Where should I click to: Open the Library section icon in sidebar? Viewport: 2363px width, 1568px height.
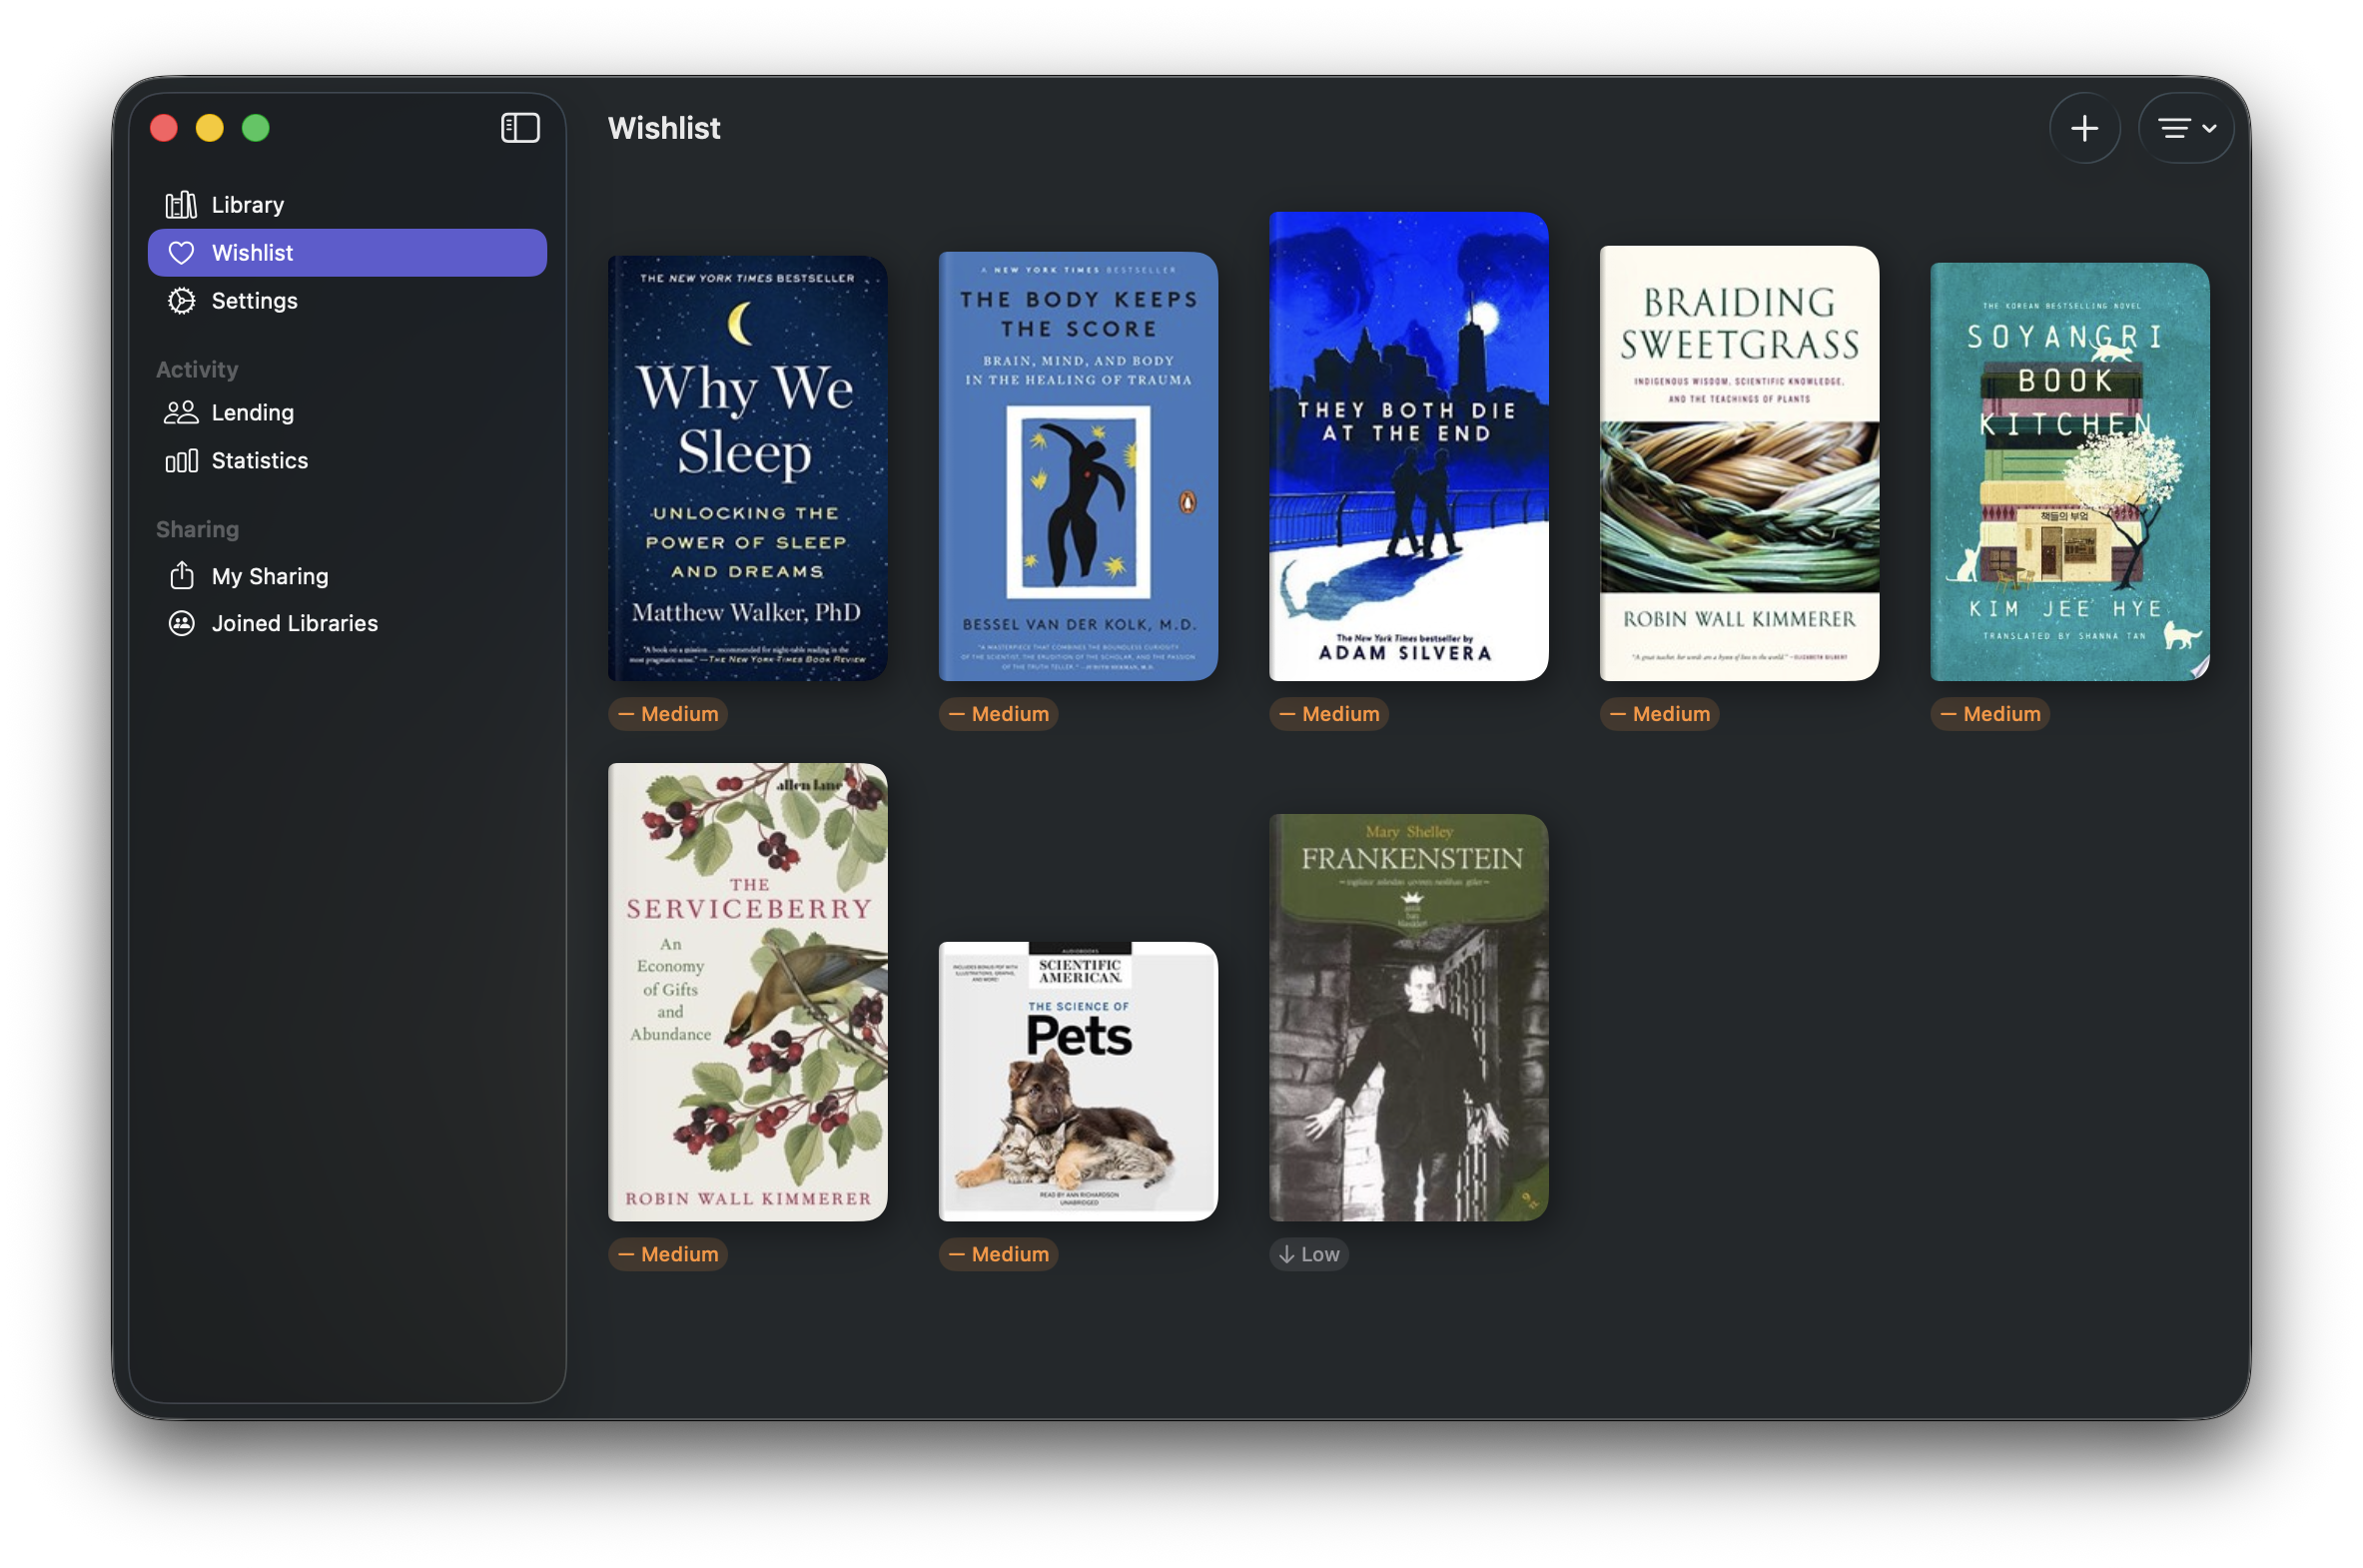tap(181, 204)
